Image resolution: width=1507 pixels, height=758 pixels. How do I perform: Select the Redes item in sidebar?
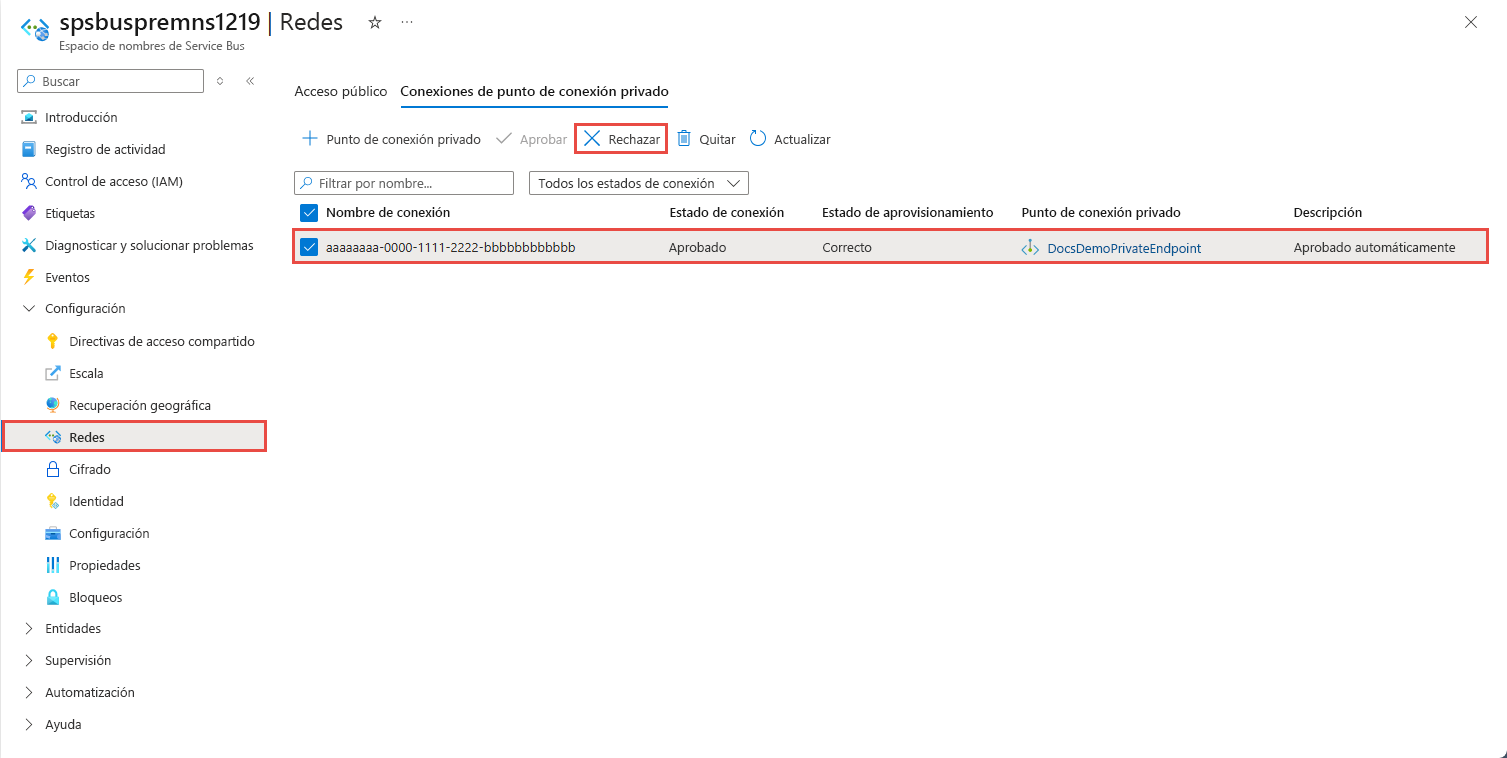coord(133,437)
